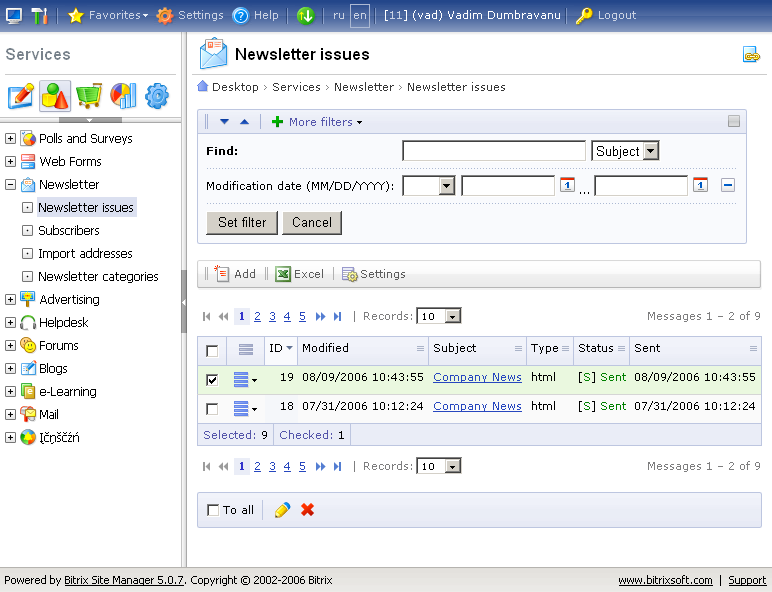This screenshot has width=772, height=592.
Task: Open the Favorites menu in top bar
Action: tap(108, 15)
